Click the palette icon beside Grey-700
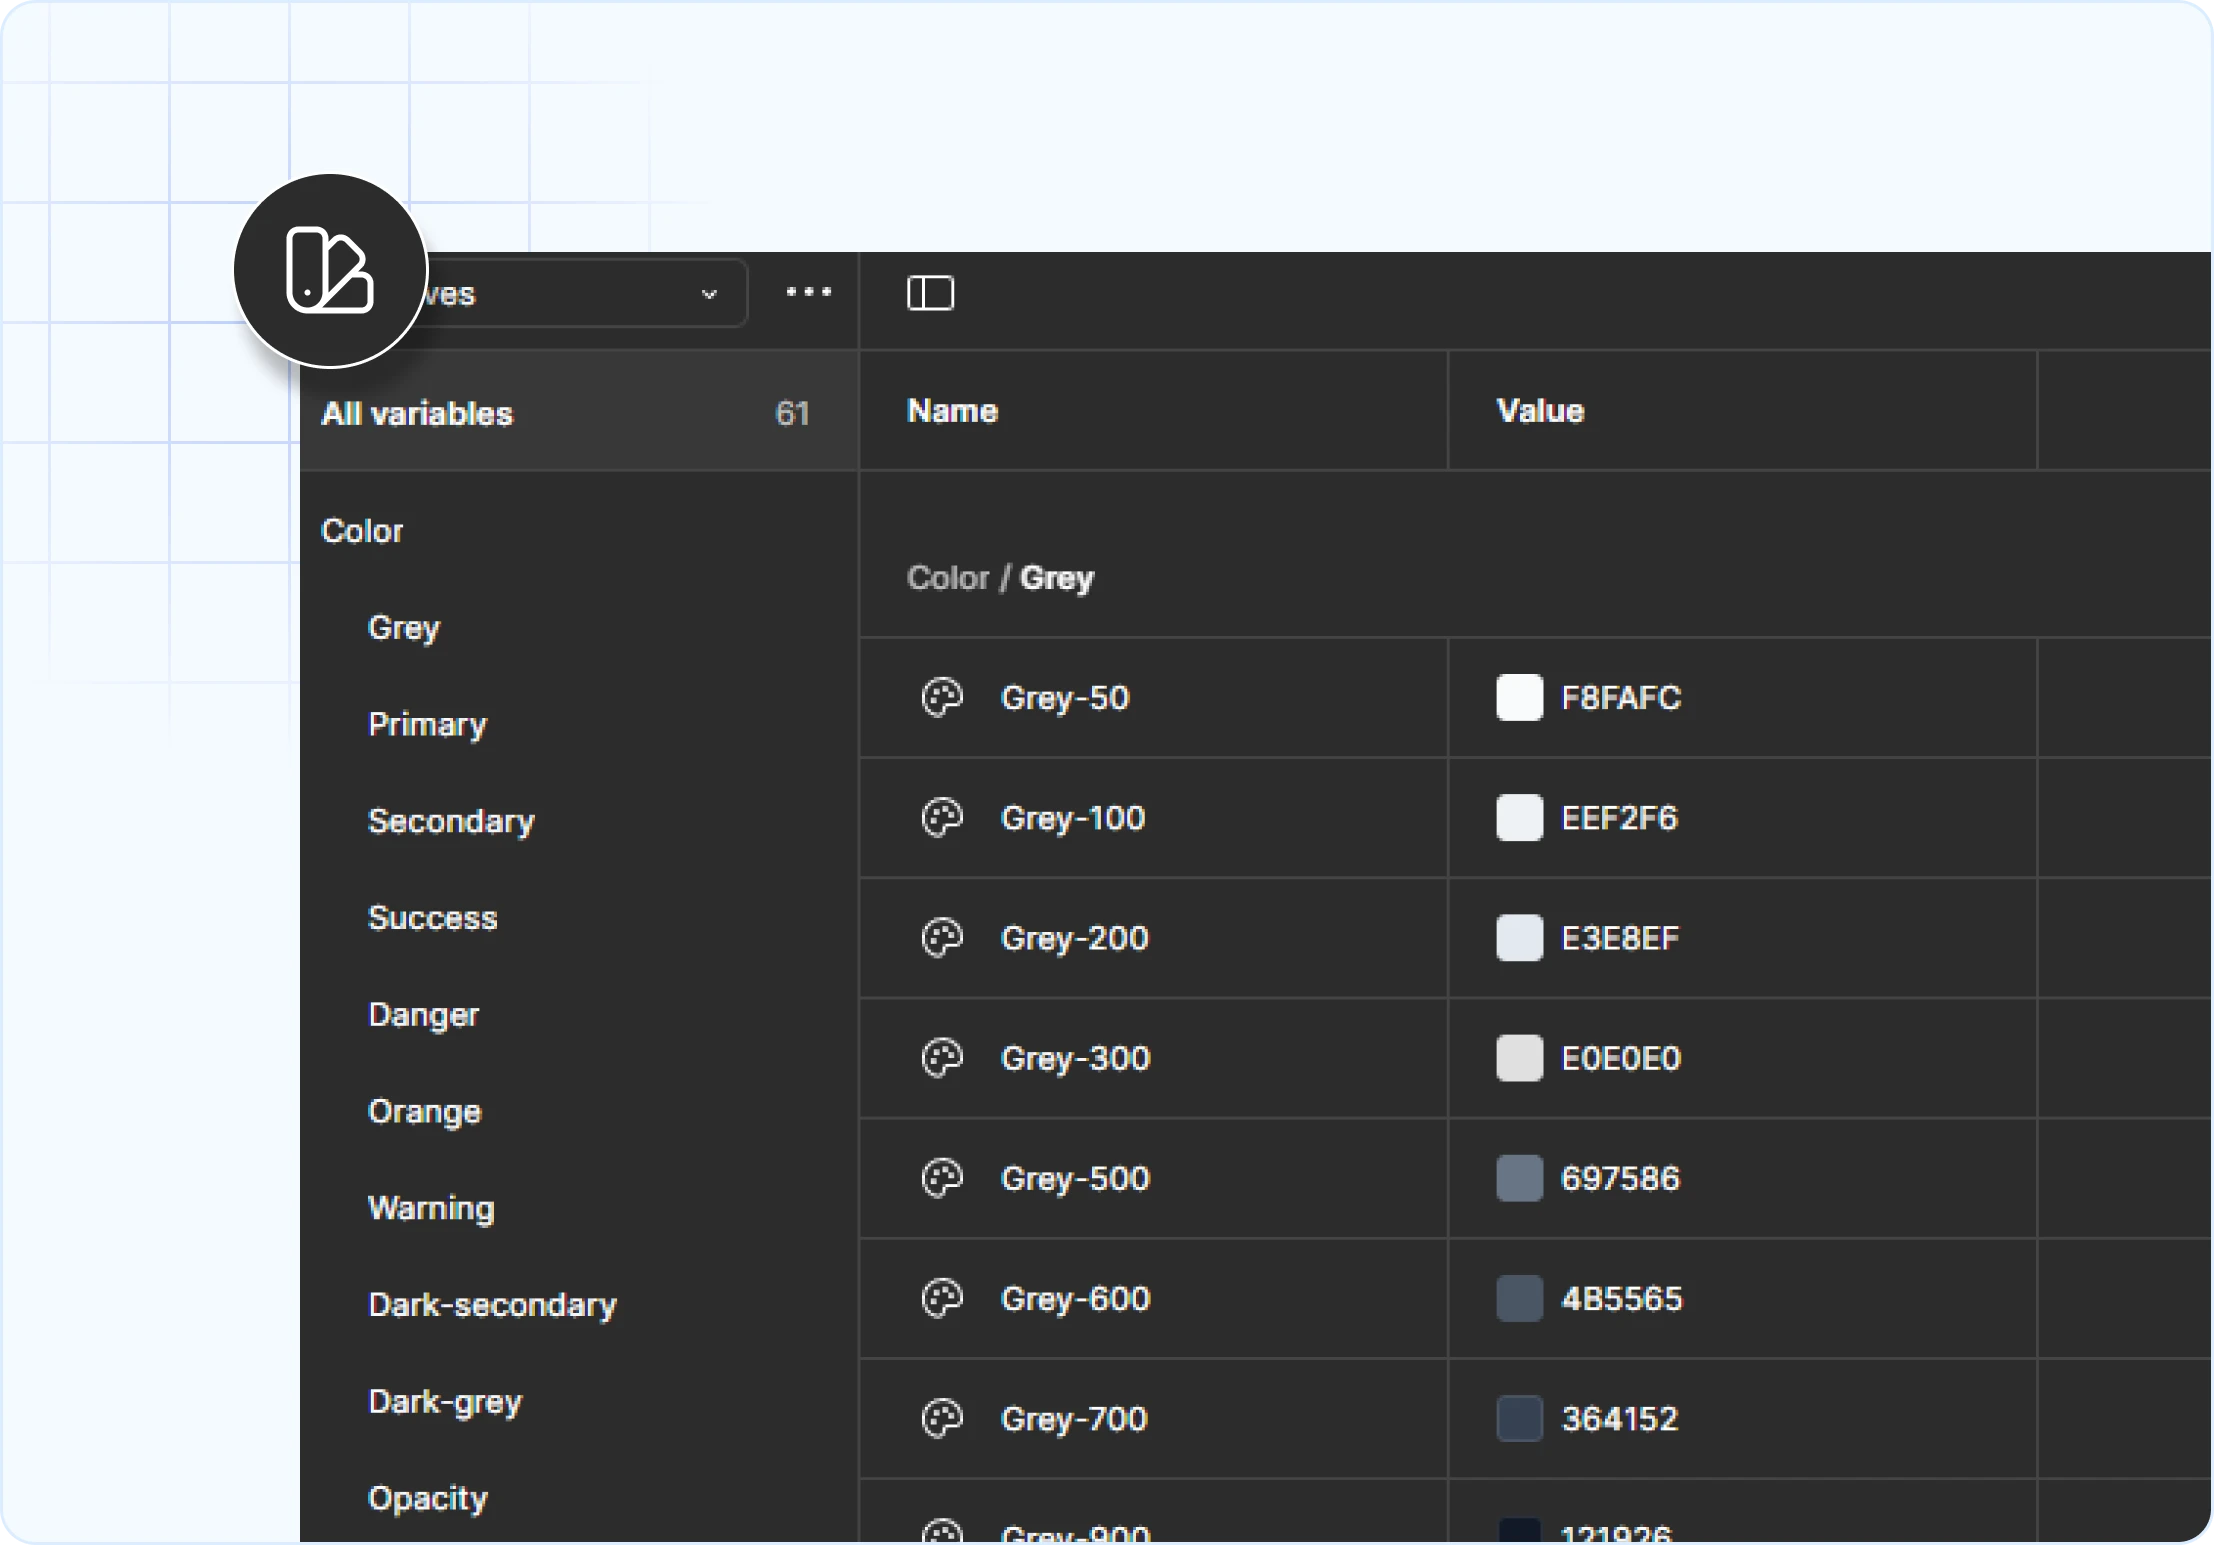The height and width of the screenshot is (1545, 2214). coord(941,1418)
